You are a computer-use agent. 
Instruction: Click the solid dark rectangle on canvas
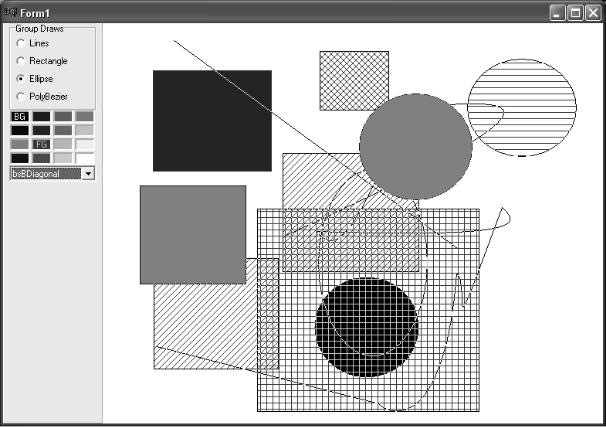click(212, 121)
